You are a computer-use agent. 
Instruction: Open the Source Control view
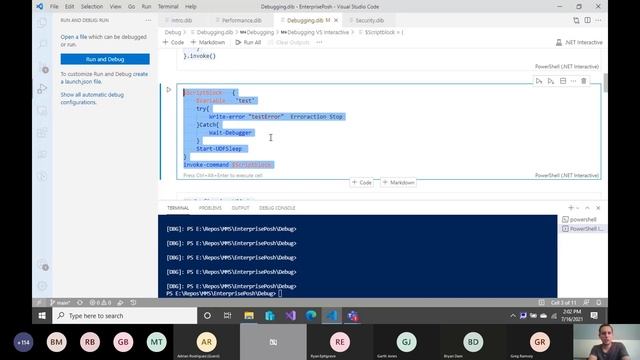pyautogui.click(x=42, y=67)
